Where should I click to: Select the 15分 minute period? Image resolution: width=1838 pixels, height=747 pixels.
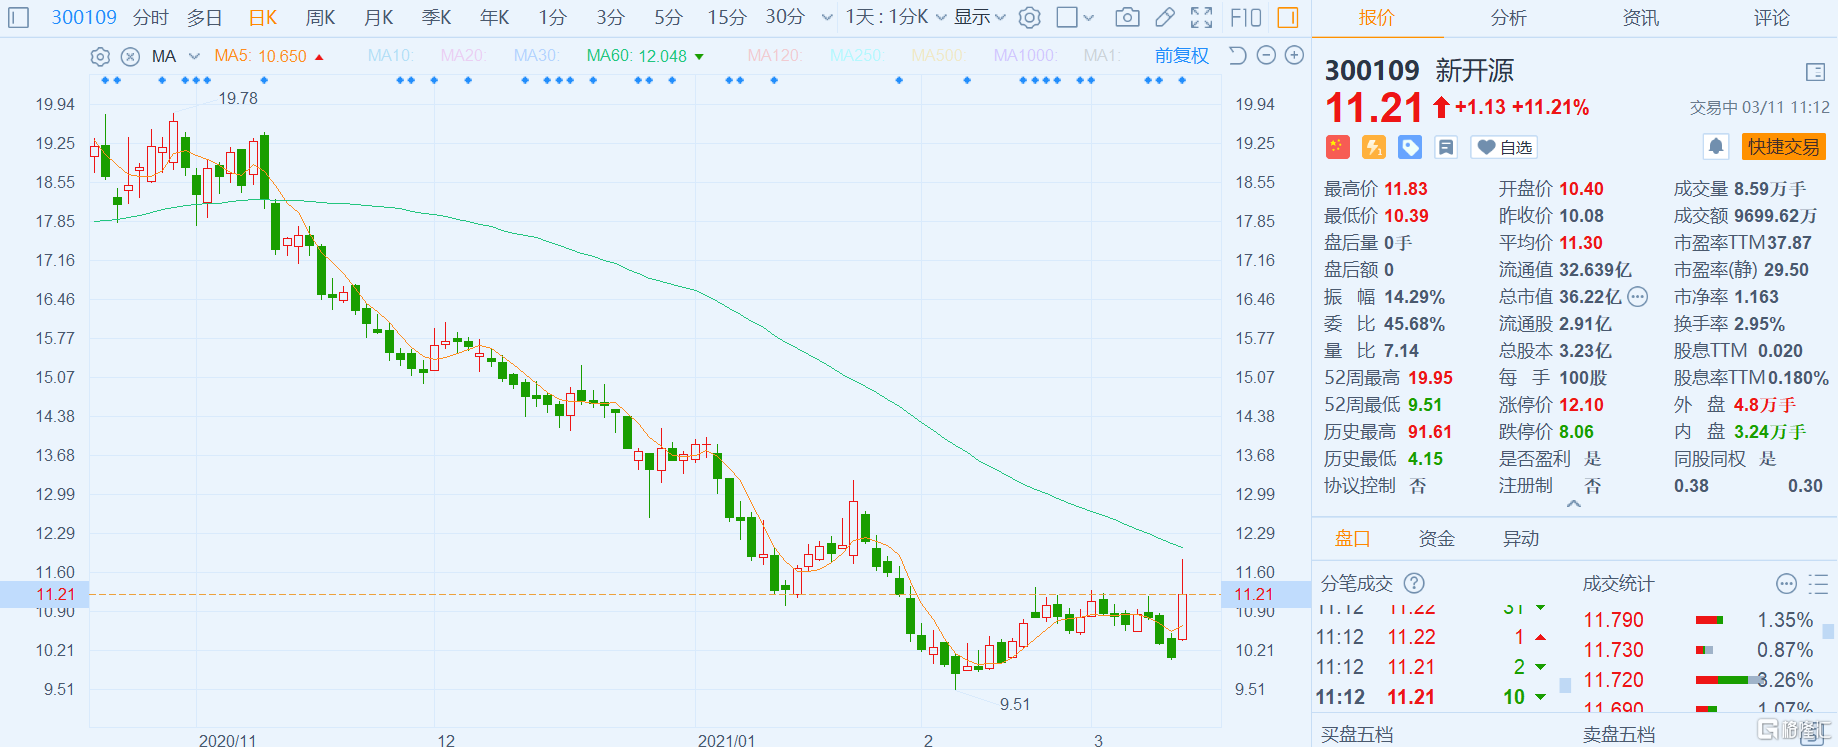727,17
